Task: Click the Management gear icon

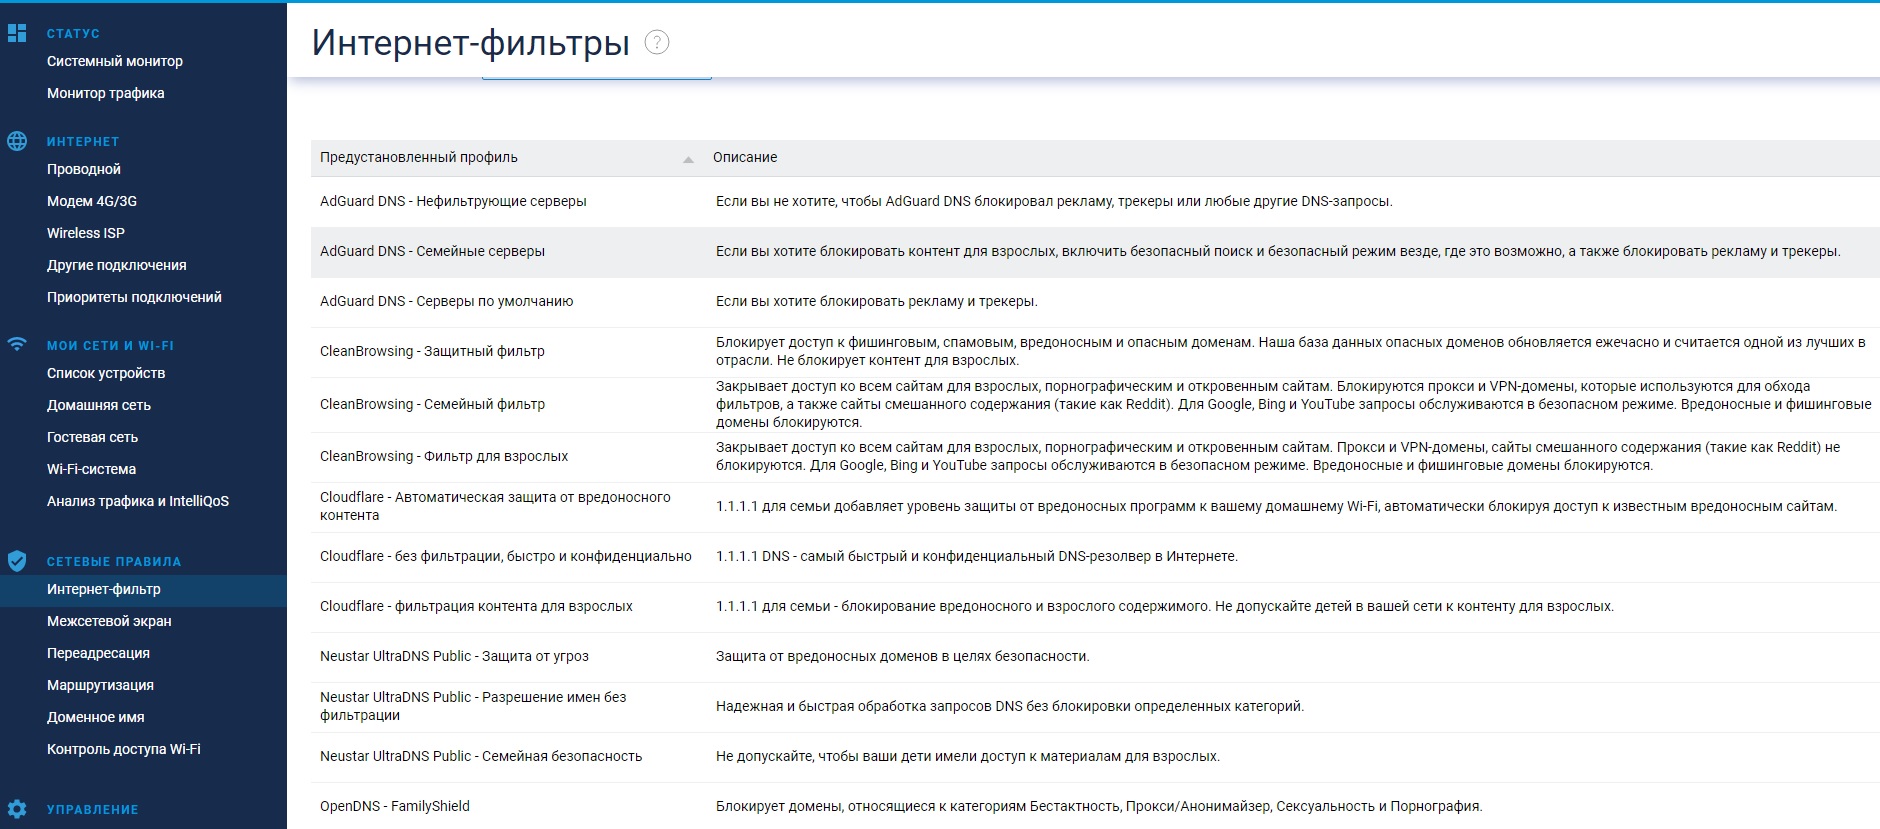Action: click(x=17, y=809)
